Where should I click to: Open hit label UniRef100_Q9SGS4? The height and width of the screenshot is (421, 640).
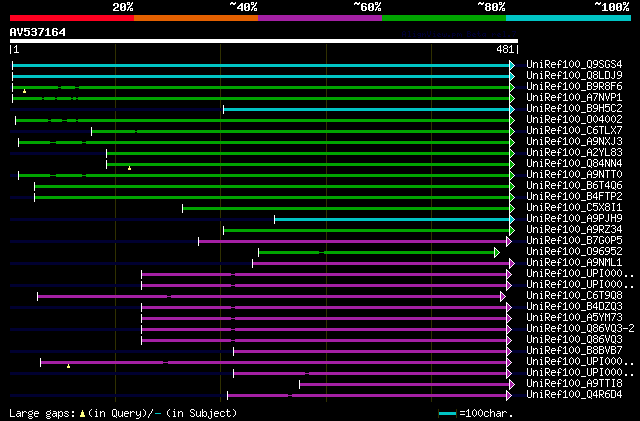pos(574,65)
